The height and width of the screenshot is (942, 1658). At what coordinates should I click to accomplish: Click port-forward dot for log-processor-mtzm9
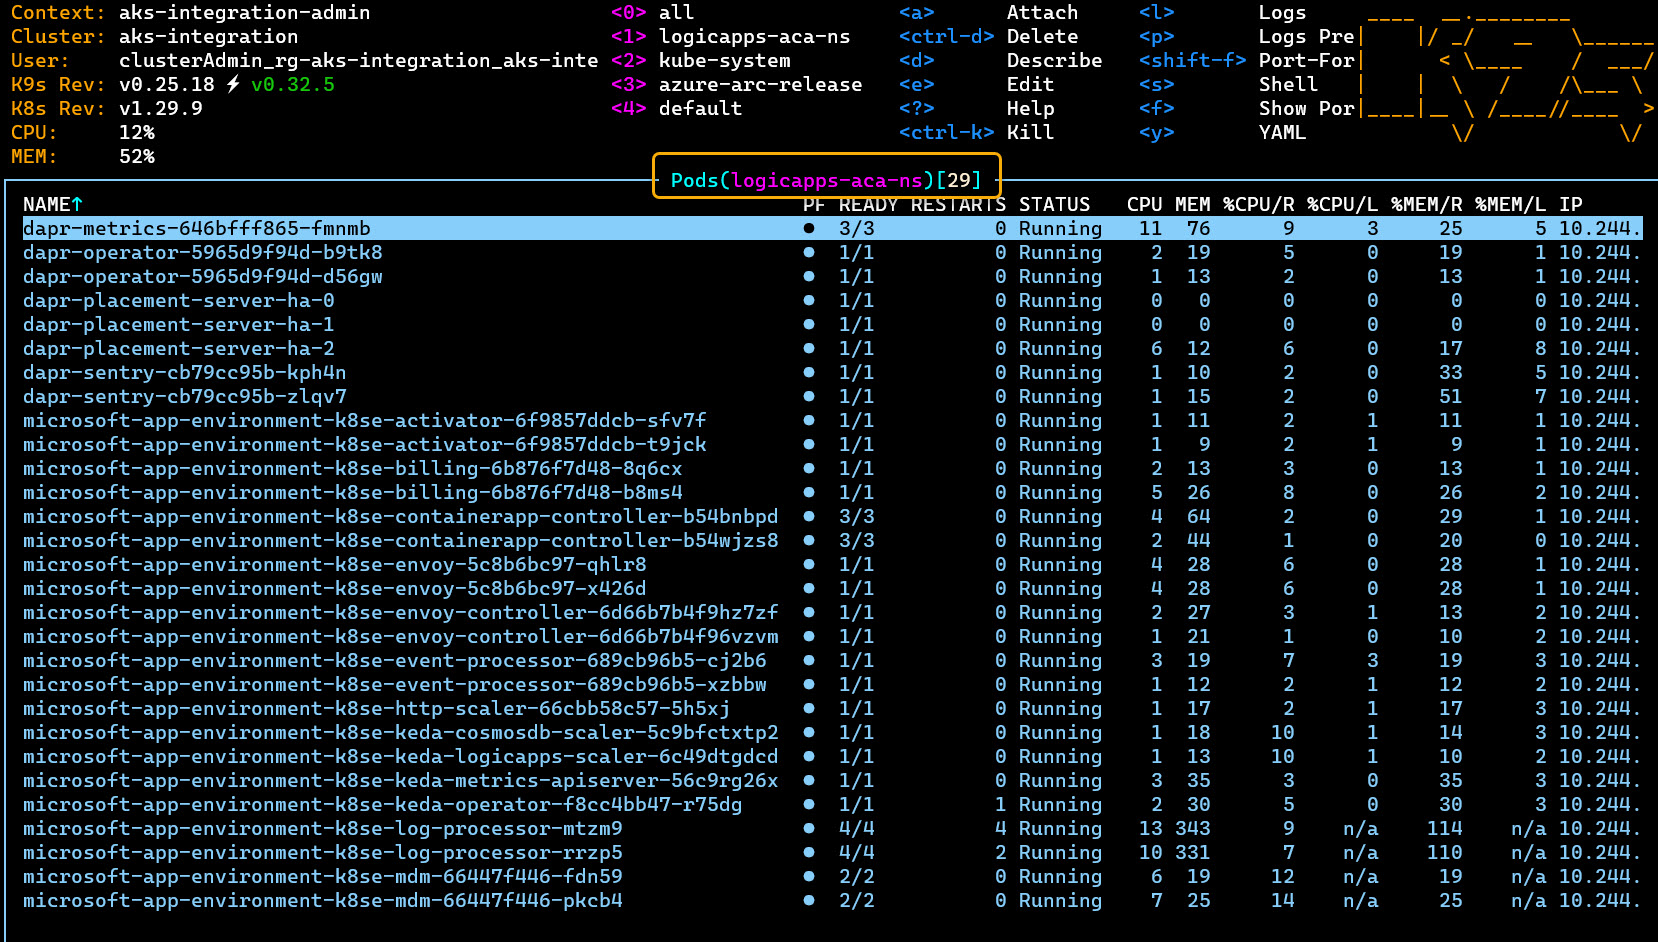(x=808, y=829)
